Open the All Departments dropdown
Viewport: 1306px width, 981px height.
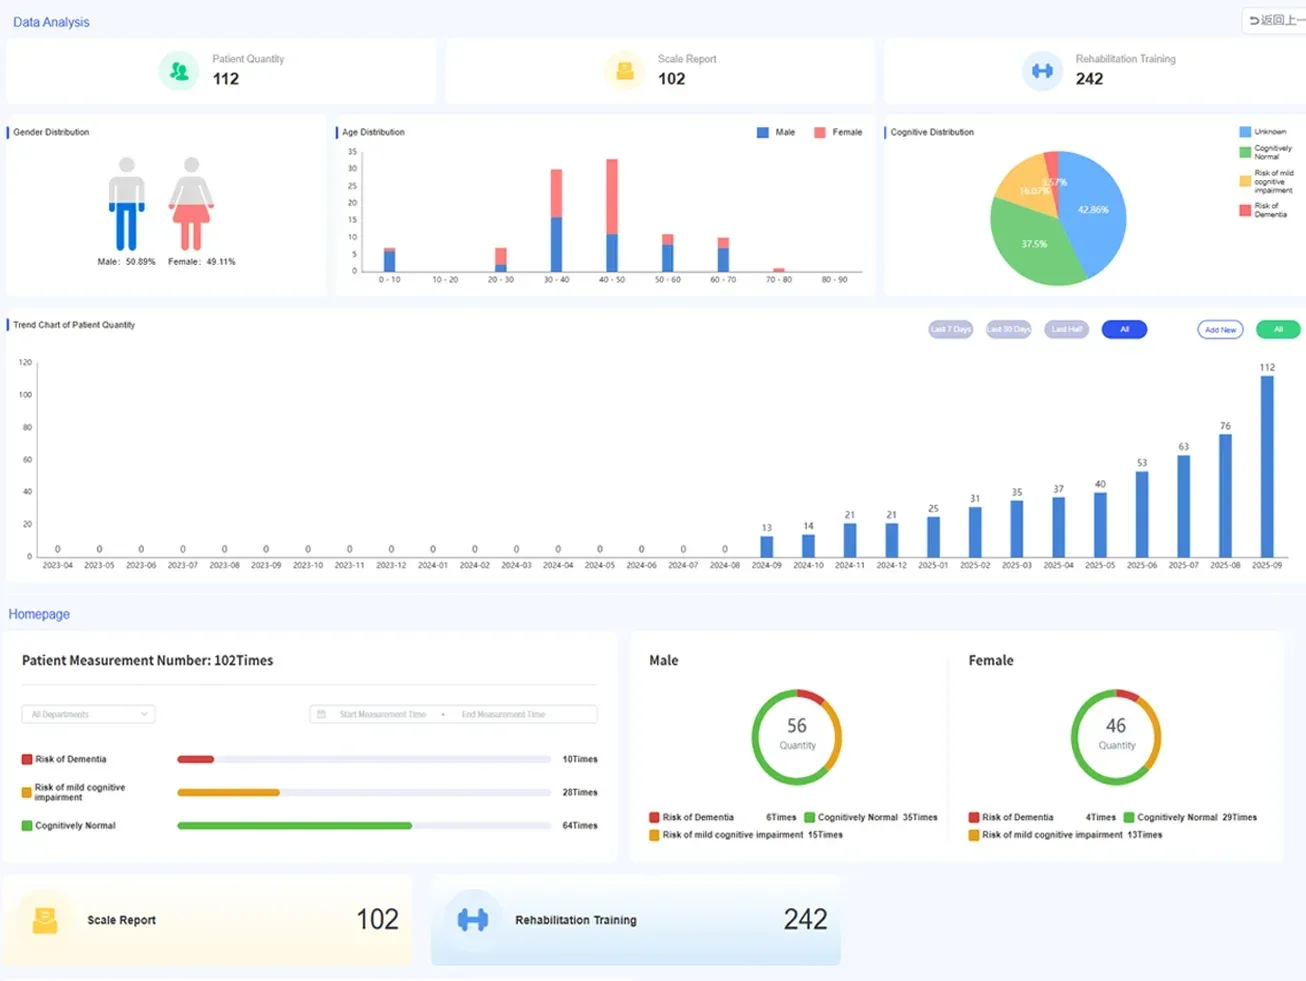(x=87, y=714)
